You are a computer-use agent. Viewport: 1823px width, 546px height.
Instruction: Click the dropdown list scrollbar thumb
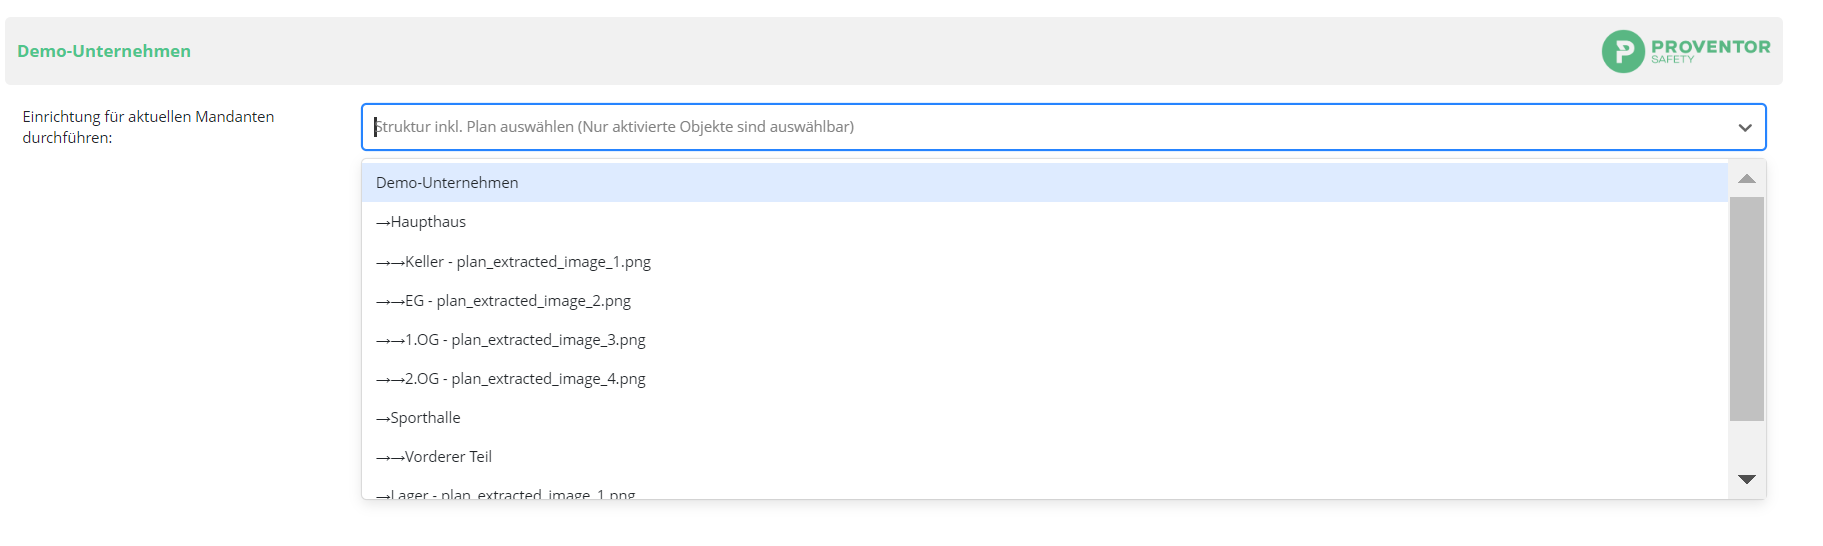pyautogui.click(x=1747, y=309)
